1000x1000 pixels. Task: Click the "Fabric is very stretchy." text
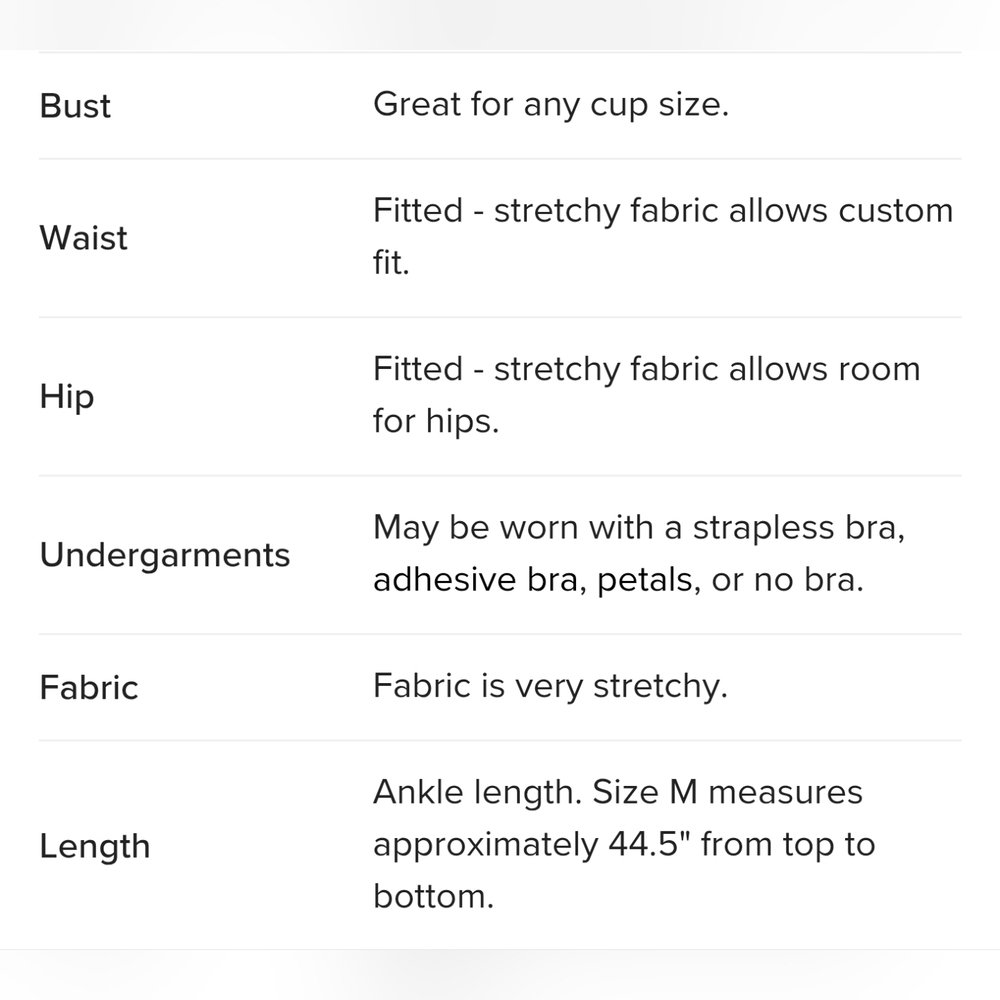coord(550,686)
